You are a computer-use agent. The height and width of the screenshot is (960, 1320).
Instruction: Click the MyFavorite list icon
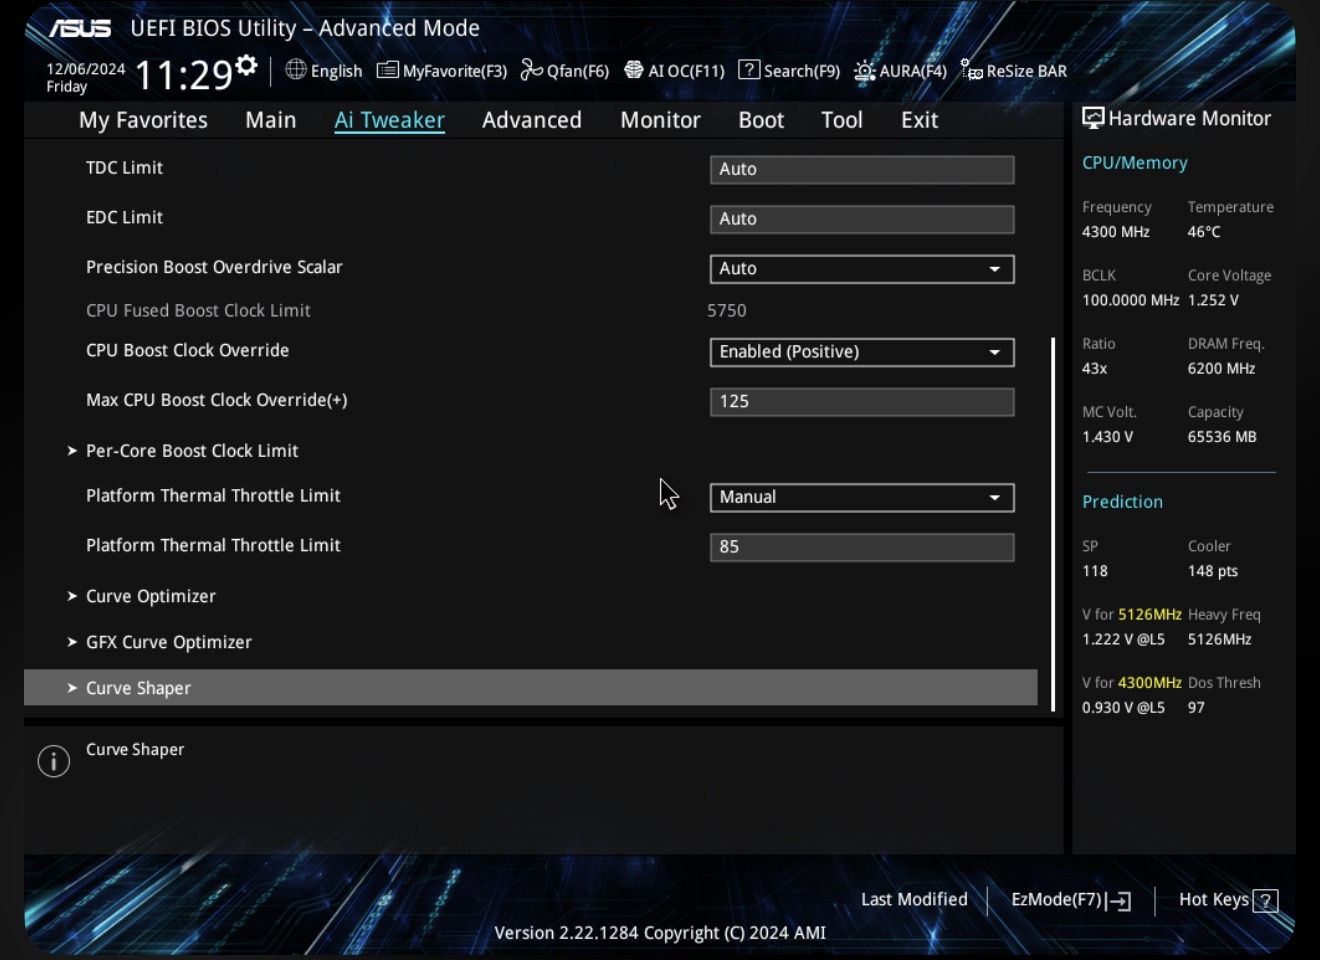[388, 70]
